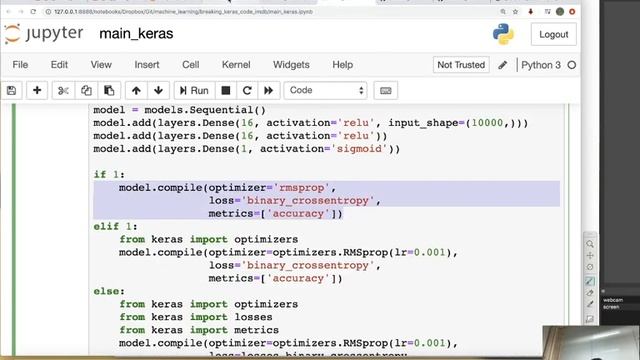Click the 'sigmoid' activation string
The width and height of the screenshot is (640, 360).
point(359,149)
